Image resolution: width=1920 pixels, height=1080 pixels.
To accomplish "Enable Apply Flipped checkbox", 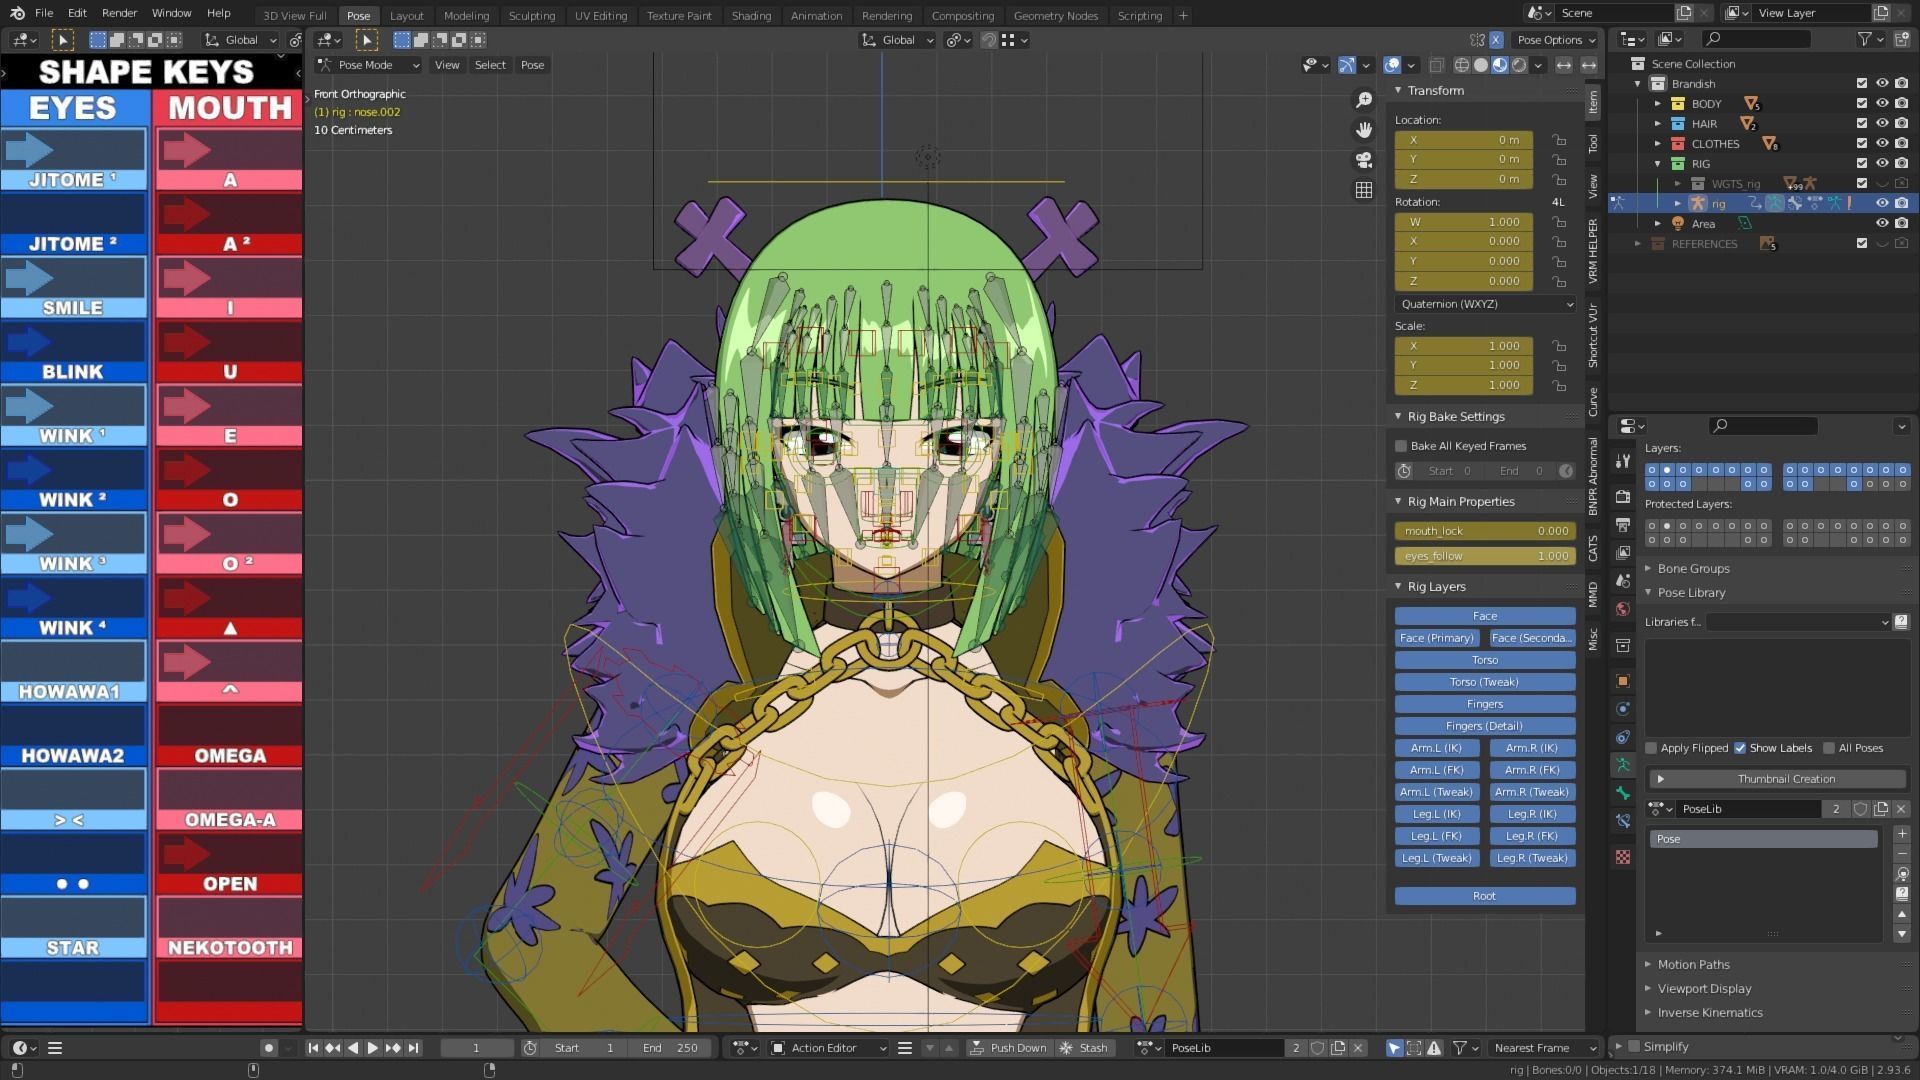I will point(1651,748).
